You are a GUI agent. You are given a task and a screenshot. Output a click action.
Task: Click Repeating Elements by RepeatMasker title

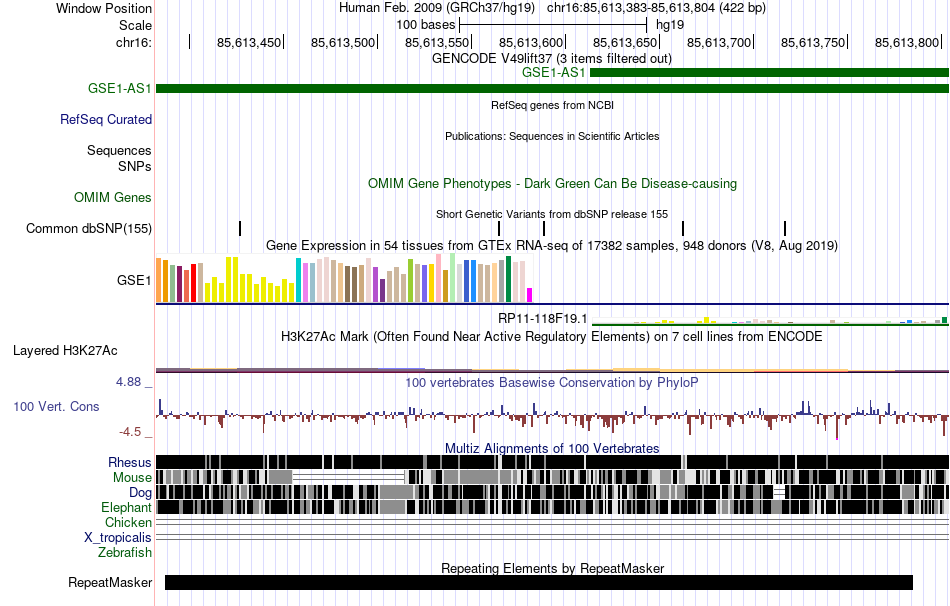[x=553, y=568]
